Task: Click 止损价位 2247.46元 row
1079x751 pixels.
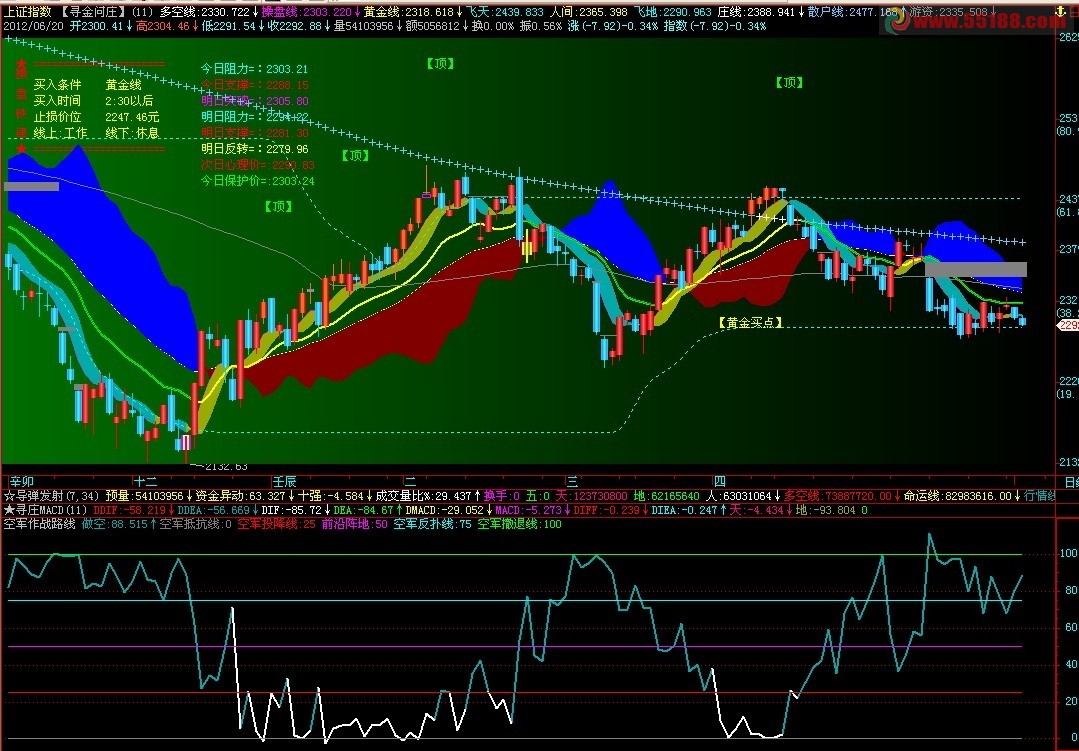Action: coord(96,117)
